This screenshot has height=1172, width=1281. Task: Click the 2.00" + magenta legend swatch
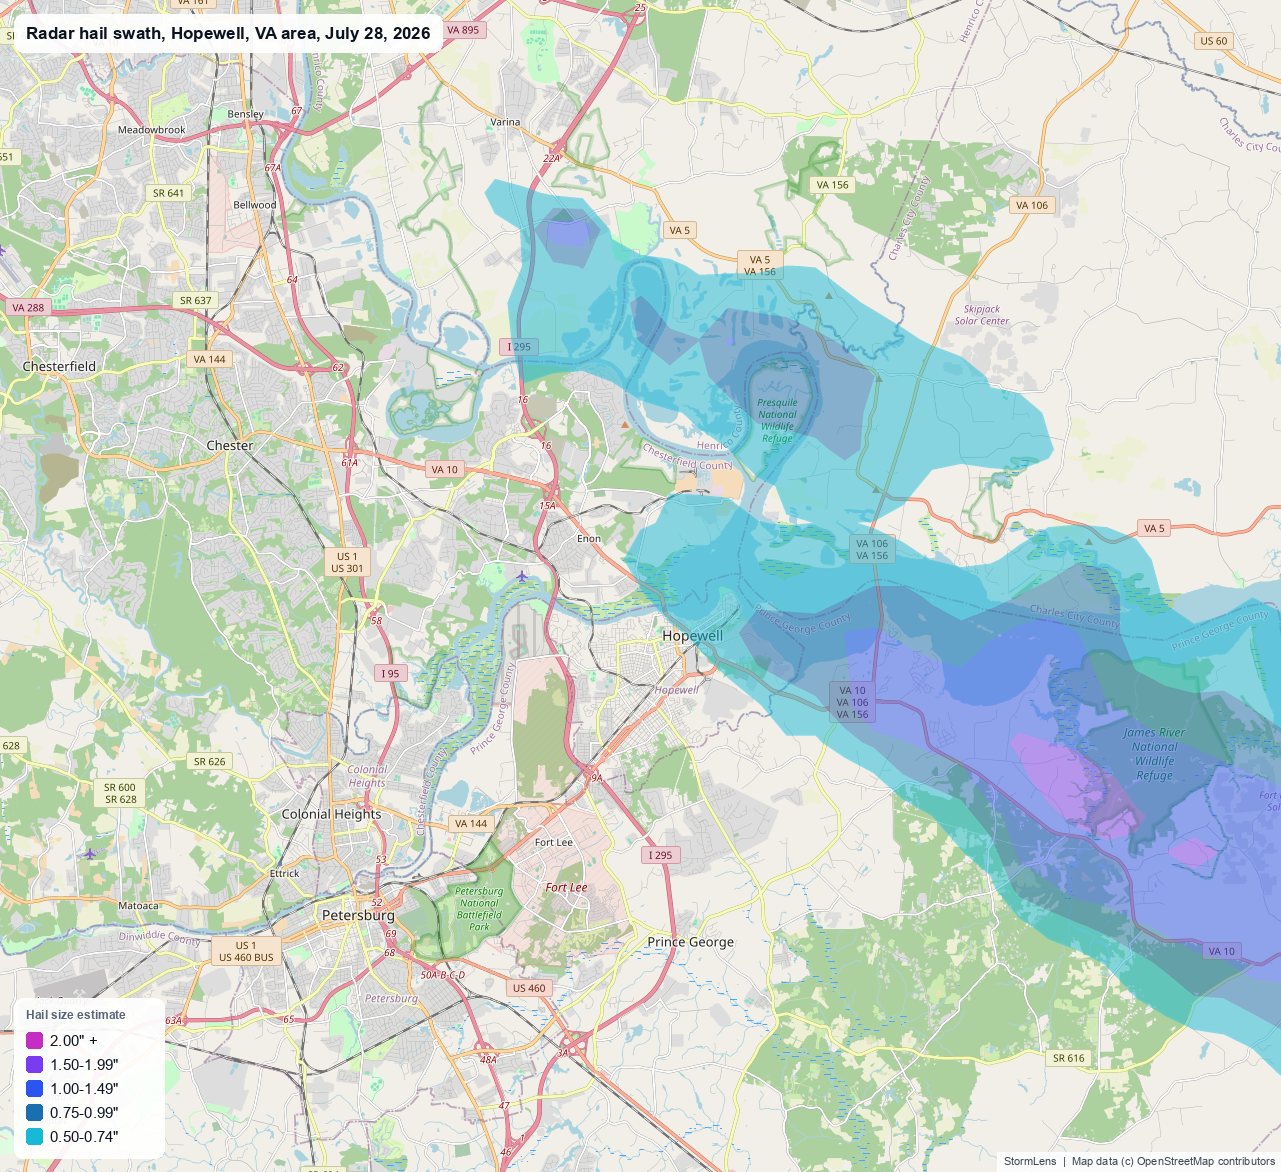(34, 1040)
